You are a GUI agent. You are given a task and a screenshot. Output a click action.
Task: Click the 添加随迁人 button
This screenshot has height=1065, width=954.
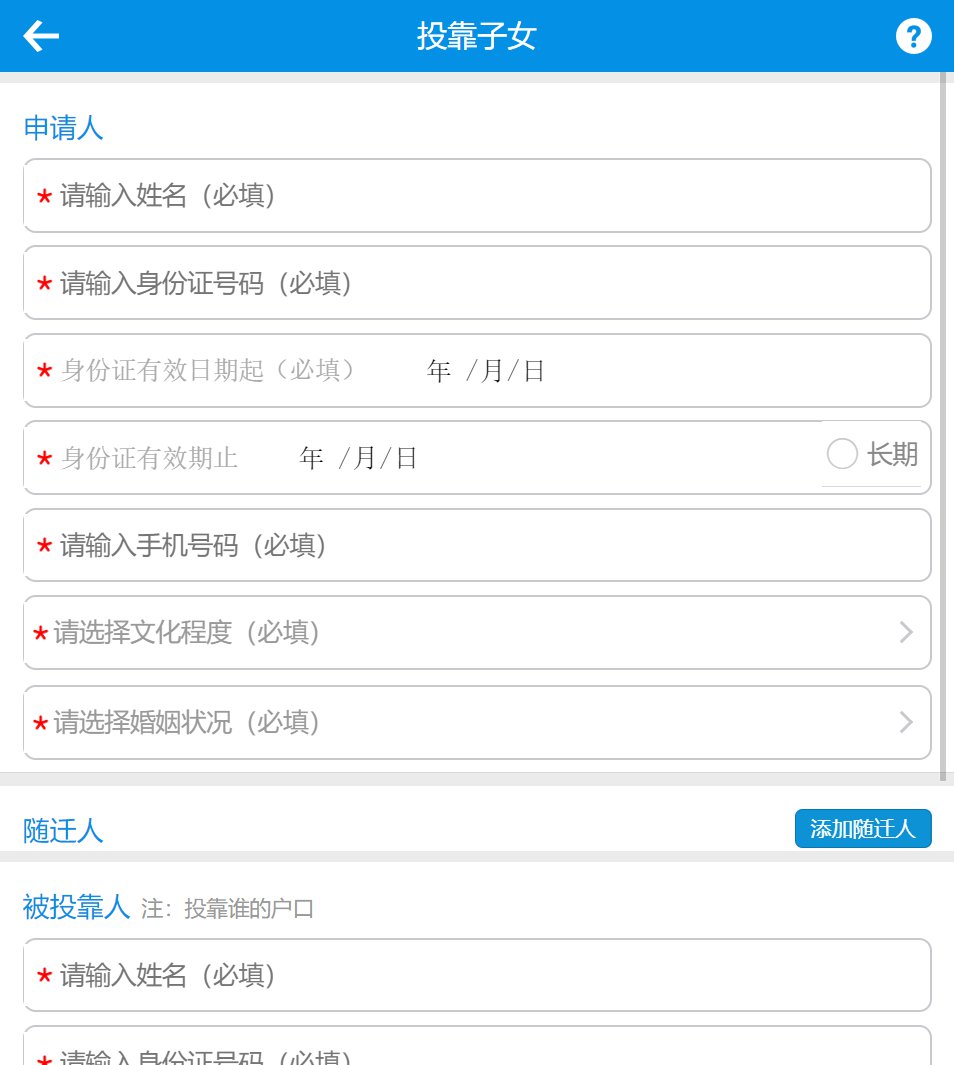point(863,828)
